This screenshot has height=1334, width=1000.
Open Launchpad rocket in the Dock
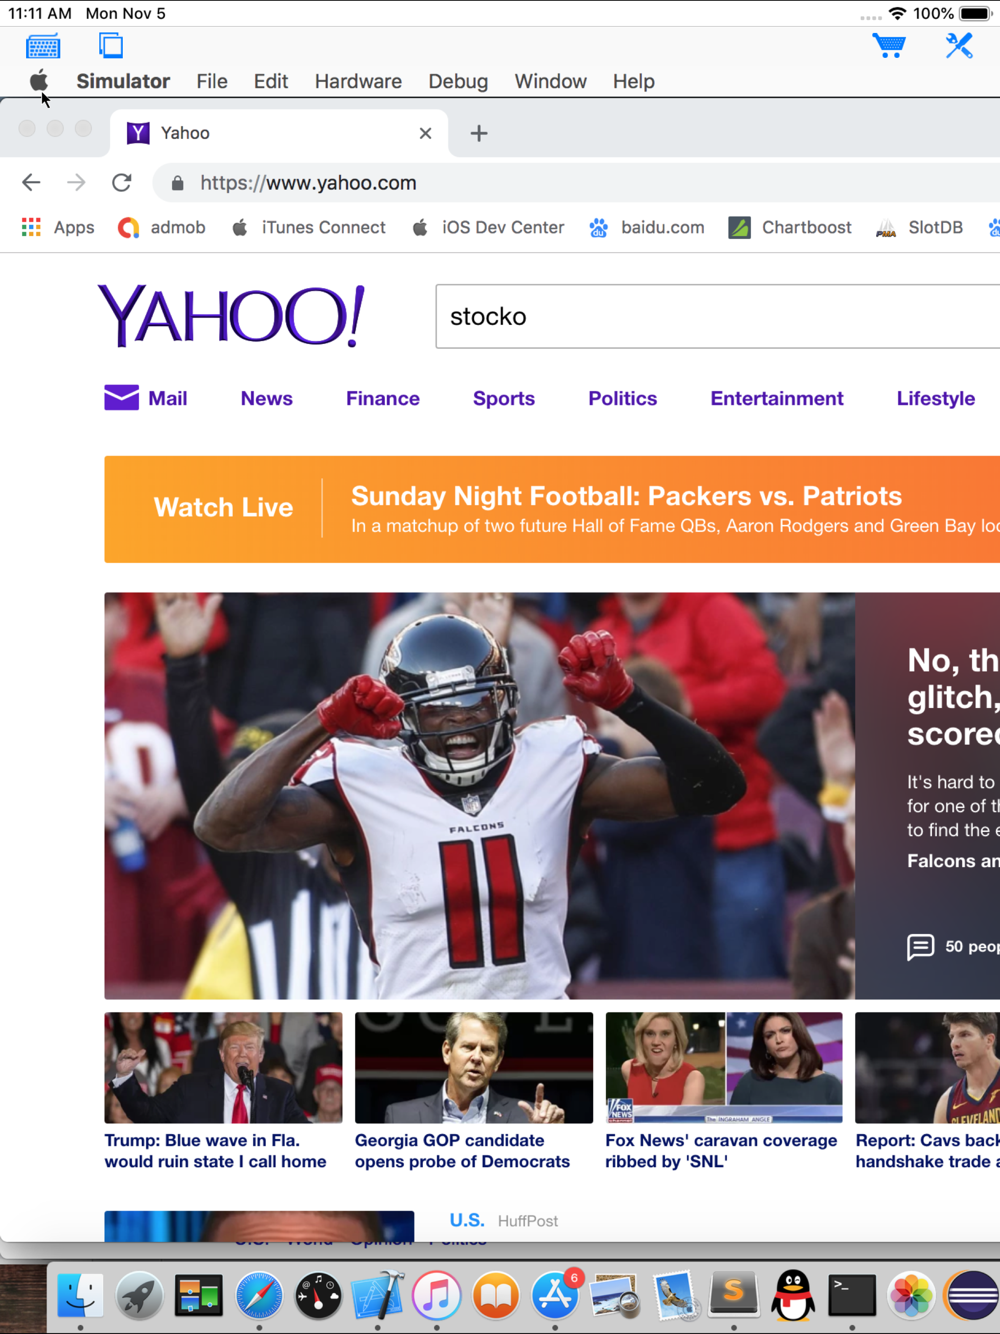139,1296
